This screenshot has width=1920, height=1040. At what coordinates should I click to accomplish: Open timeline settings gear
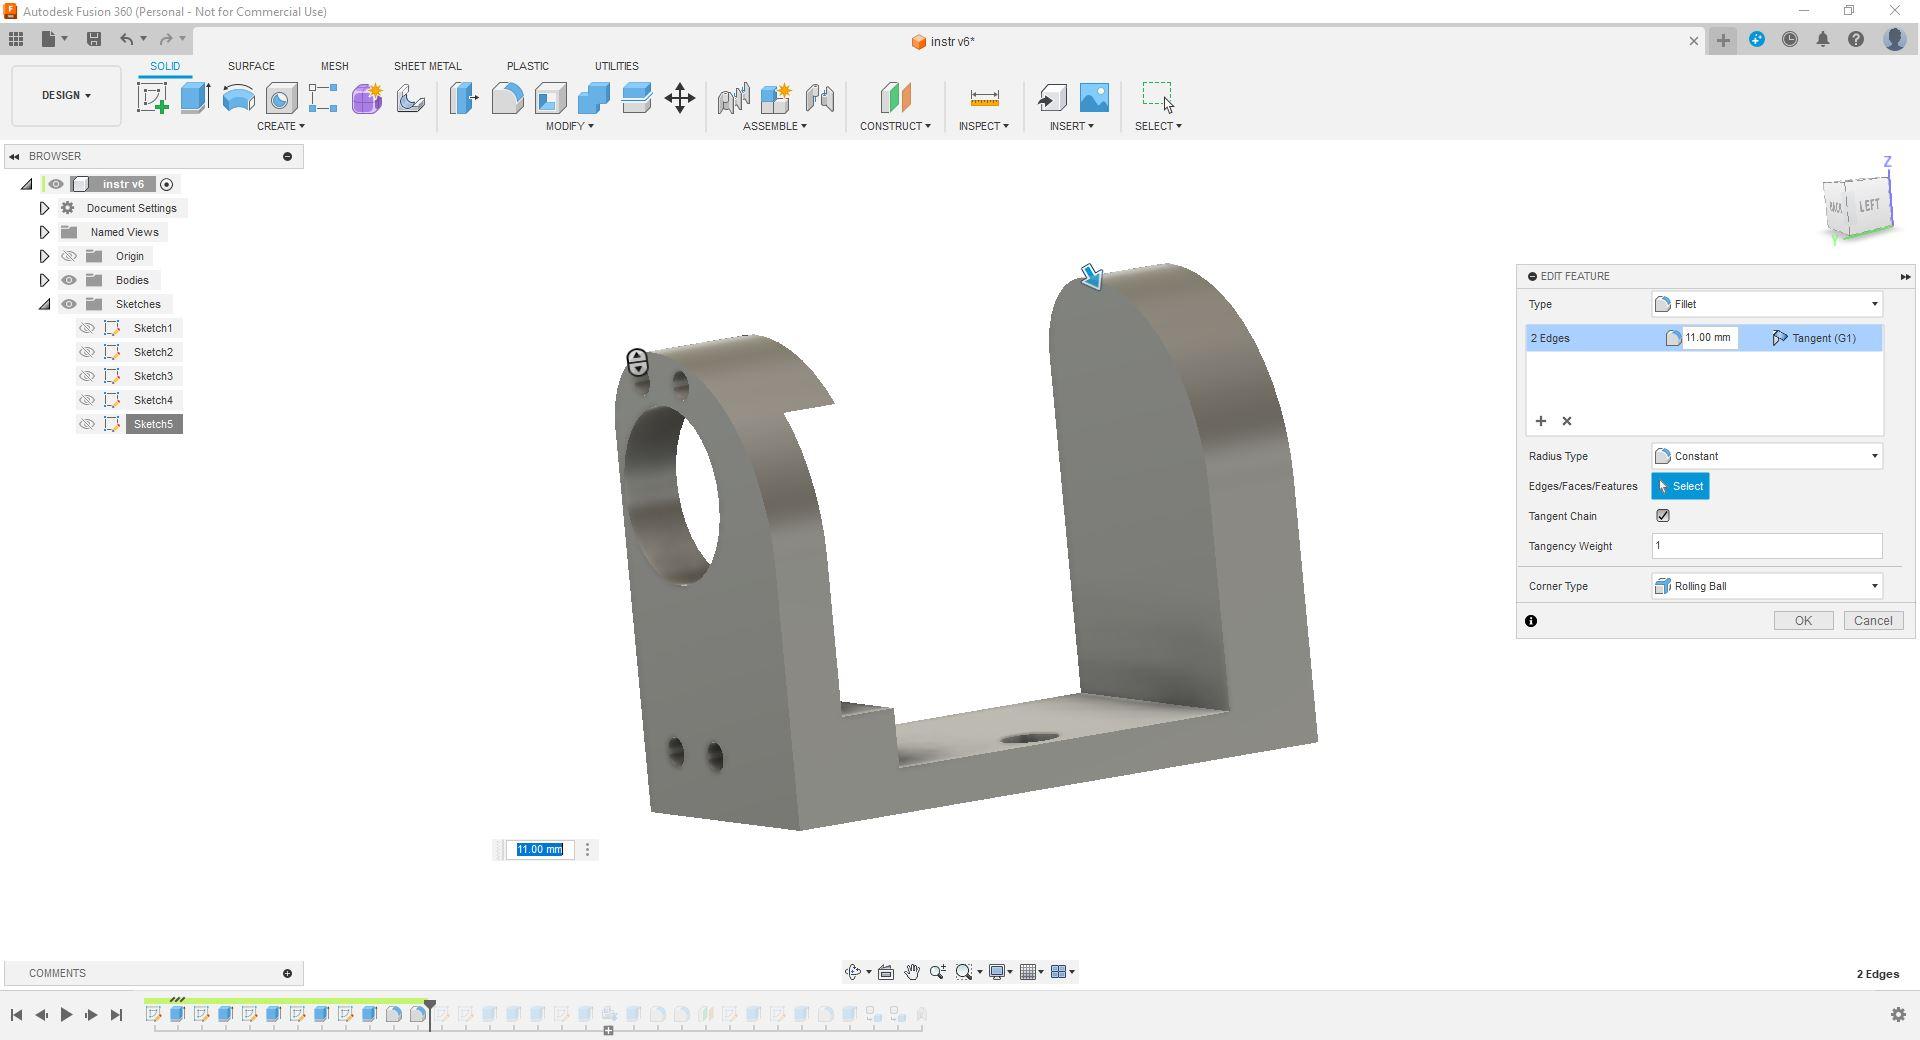(x=1898, y=1015)
